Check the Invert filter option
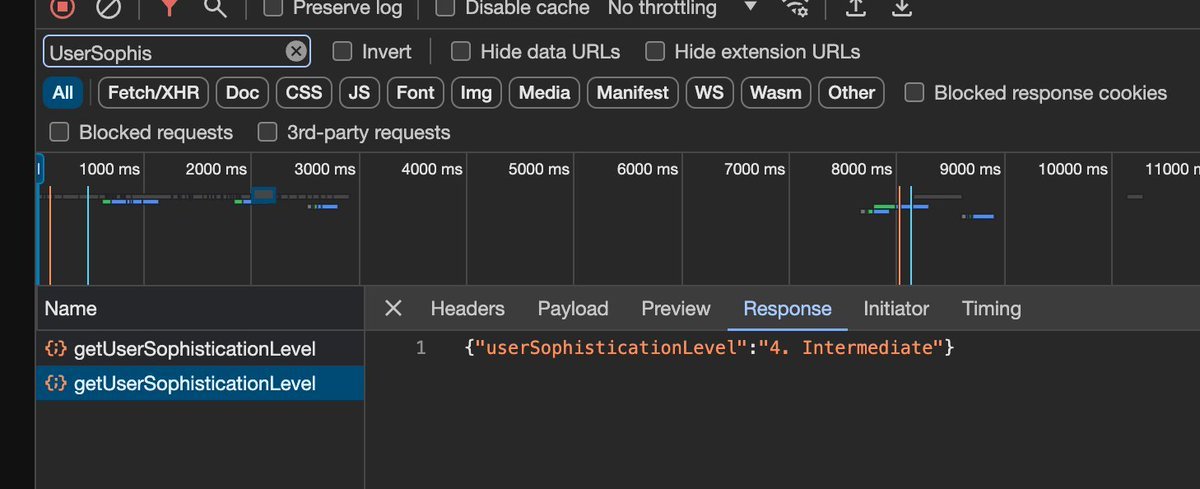This screenshot has width=1200, height=489. [342, 52]
